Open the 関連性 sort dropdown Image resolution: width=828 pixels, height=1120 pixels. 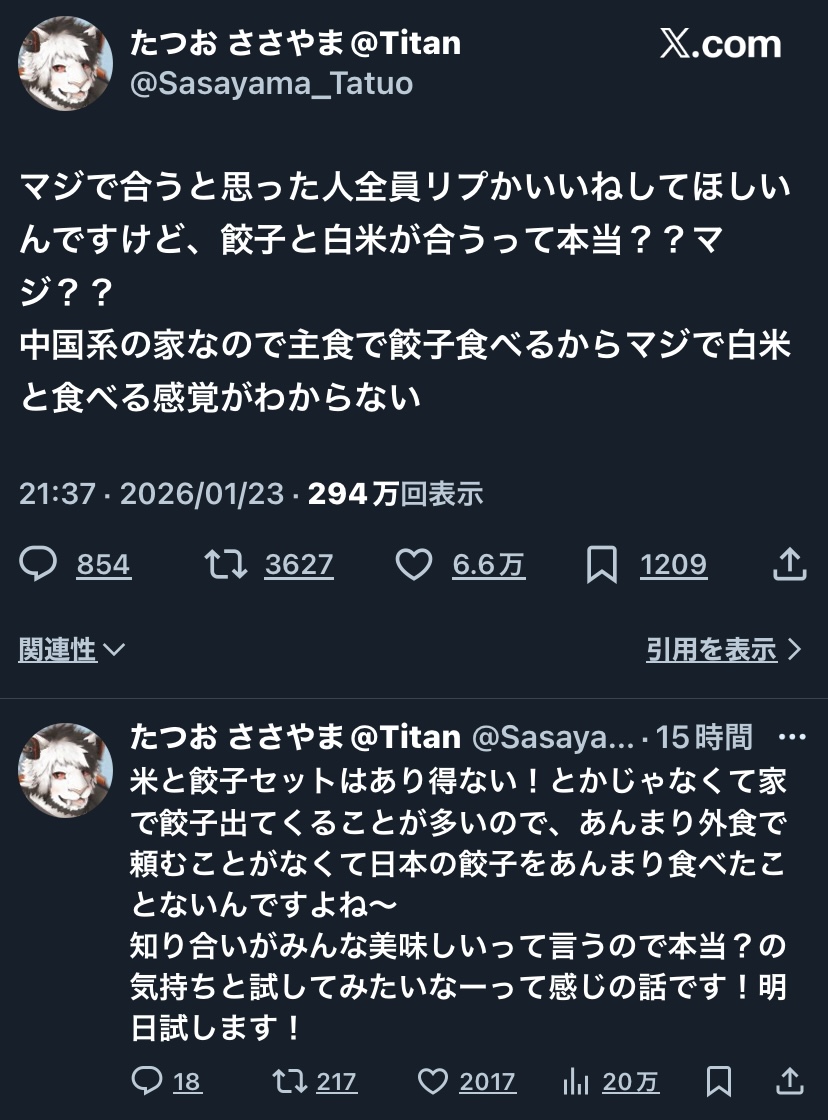point(72,650)
